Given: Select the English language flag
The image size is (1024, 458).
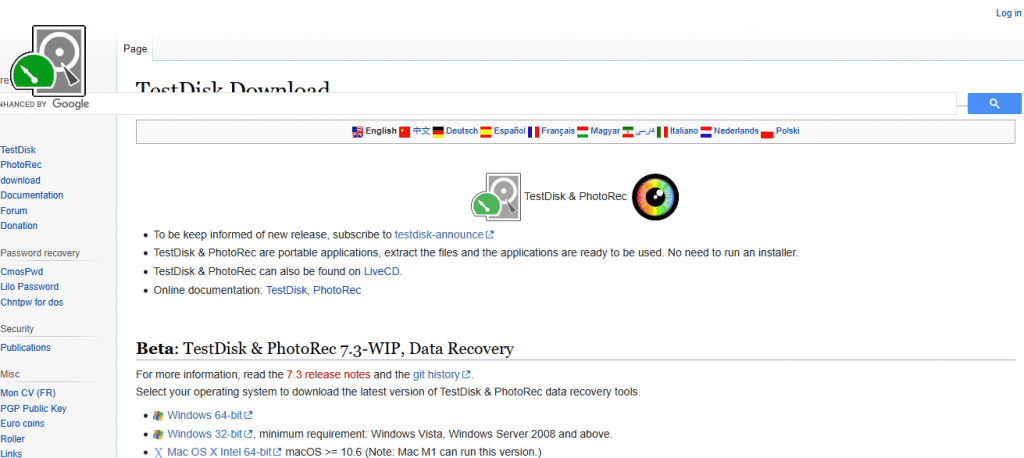Looking at the screenshot, I should (357, 131).
